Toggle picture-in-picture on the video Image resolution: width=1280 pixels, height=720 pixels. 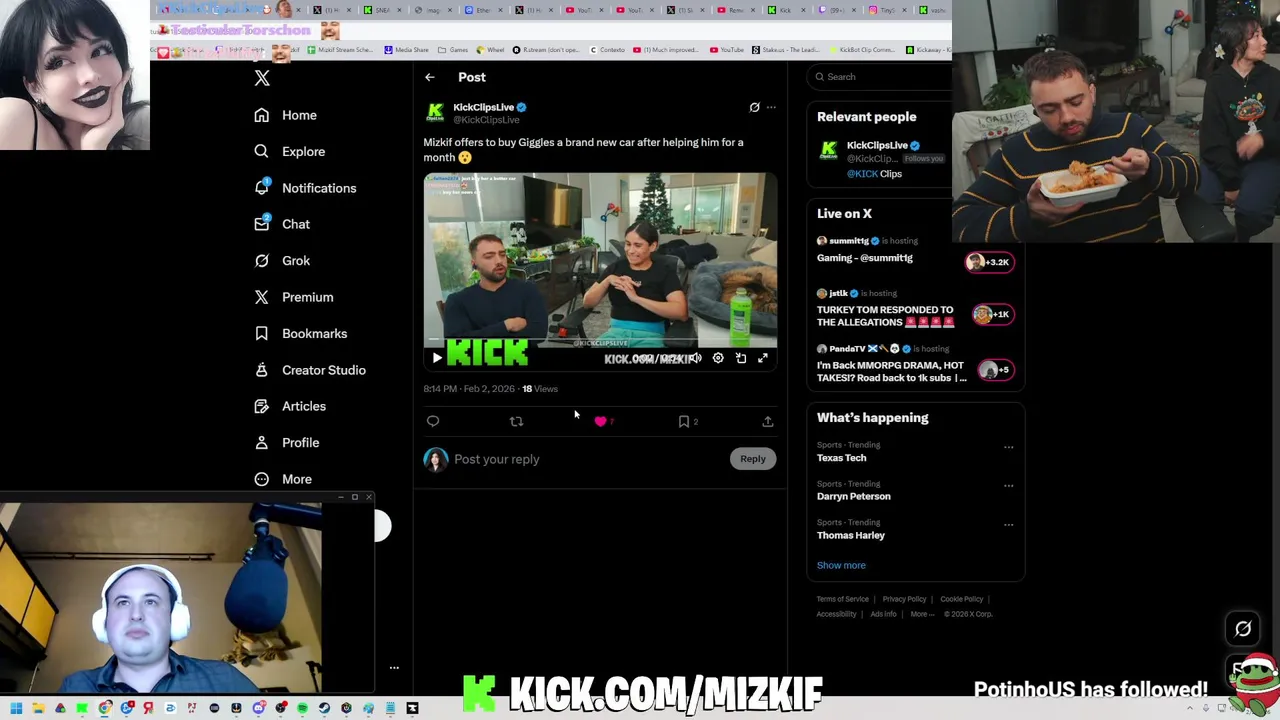pyautogui.click(x=741, y=358)
